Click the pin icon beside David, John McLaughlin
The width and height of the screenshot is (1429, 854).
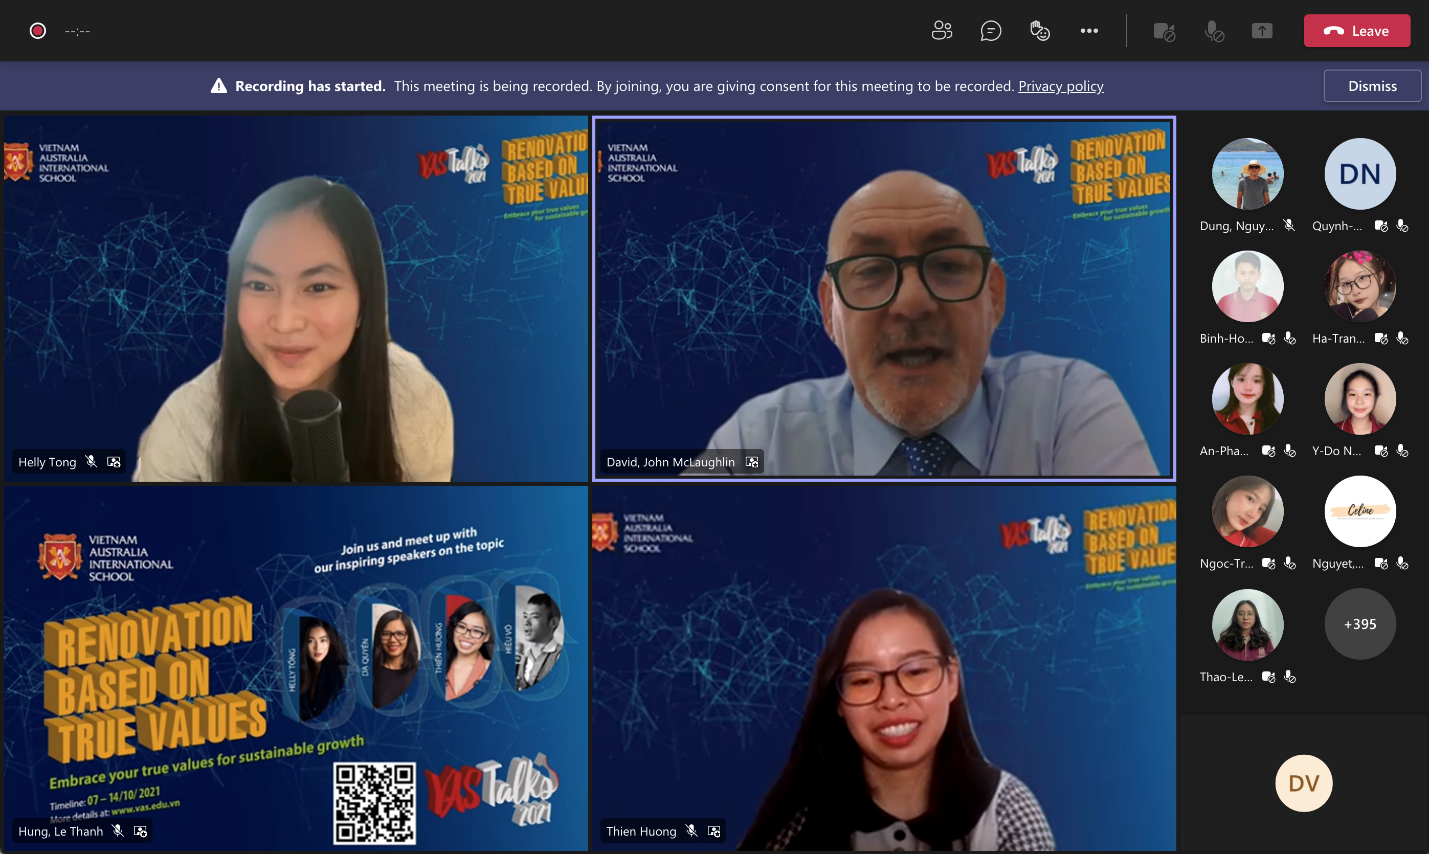(752, 462)
